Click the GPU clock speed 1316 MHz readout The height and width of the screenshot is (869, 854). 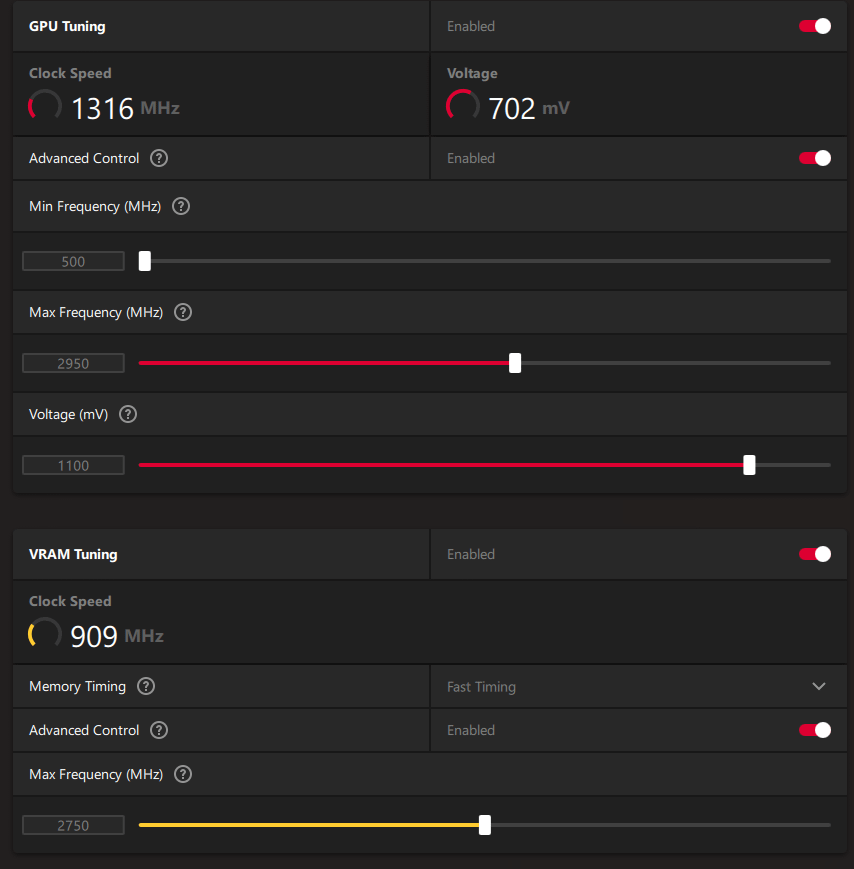coord(126,108)
